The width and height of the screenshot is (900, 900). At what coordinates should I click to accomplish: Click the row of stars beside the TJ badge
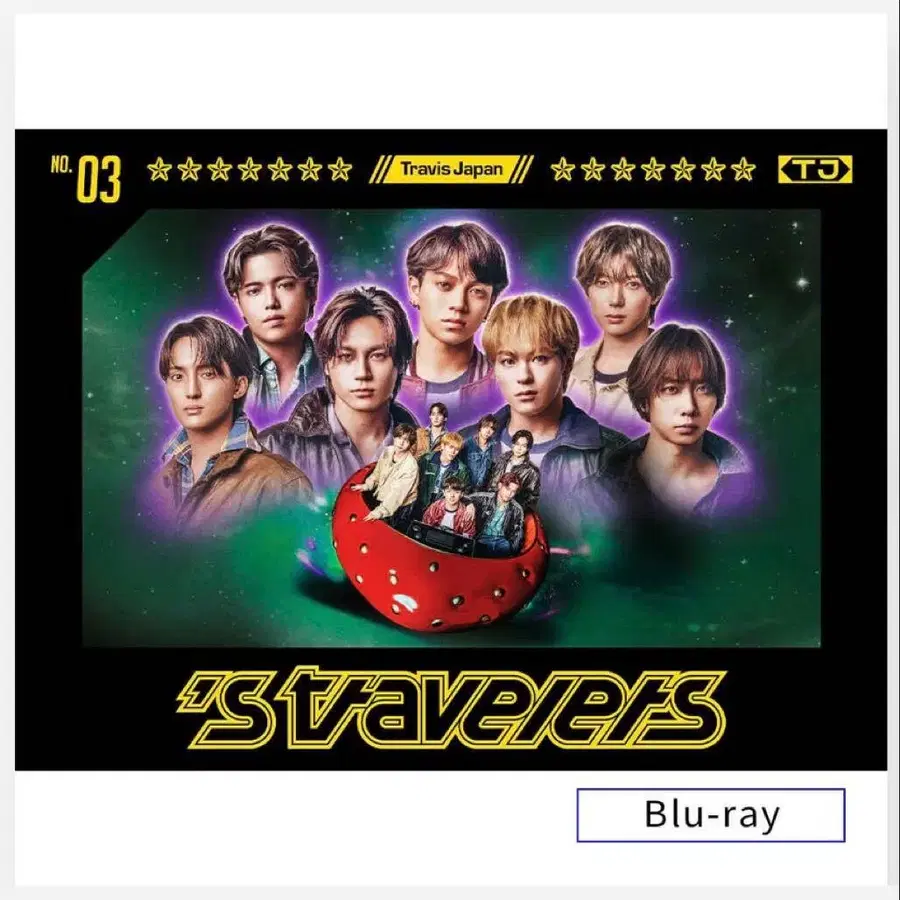tap(653, 170)
